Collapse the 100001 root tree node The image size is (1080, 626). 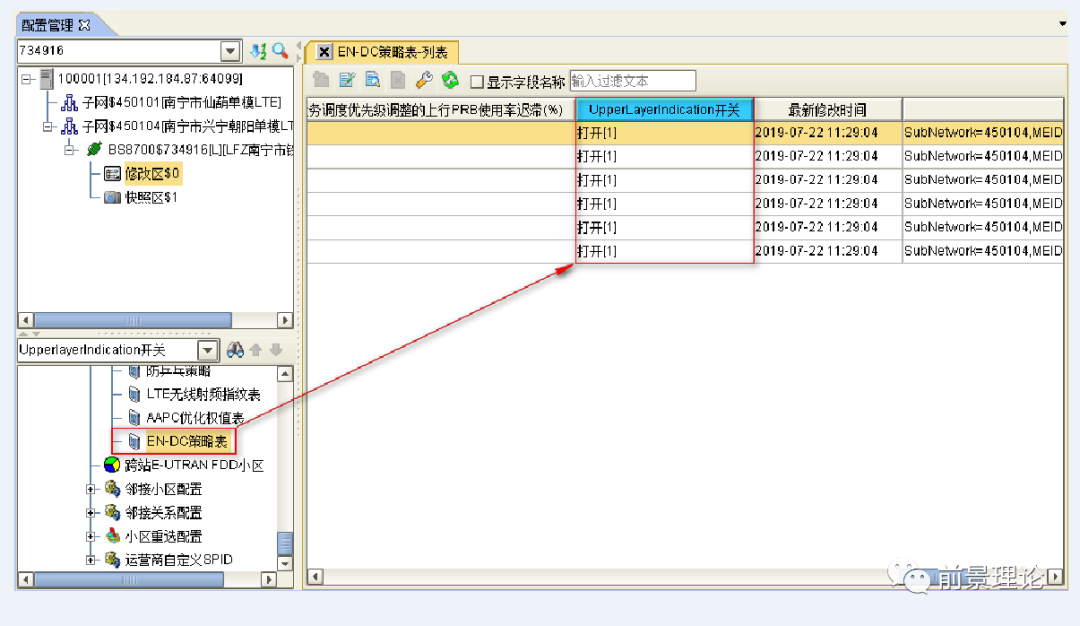pyautogui.click(x=26, y=79)
